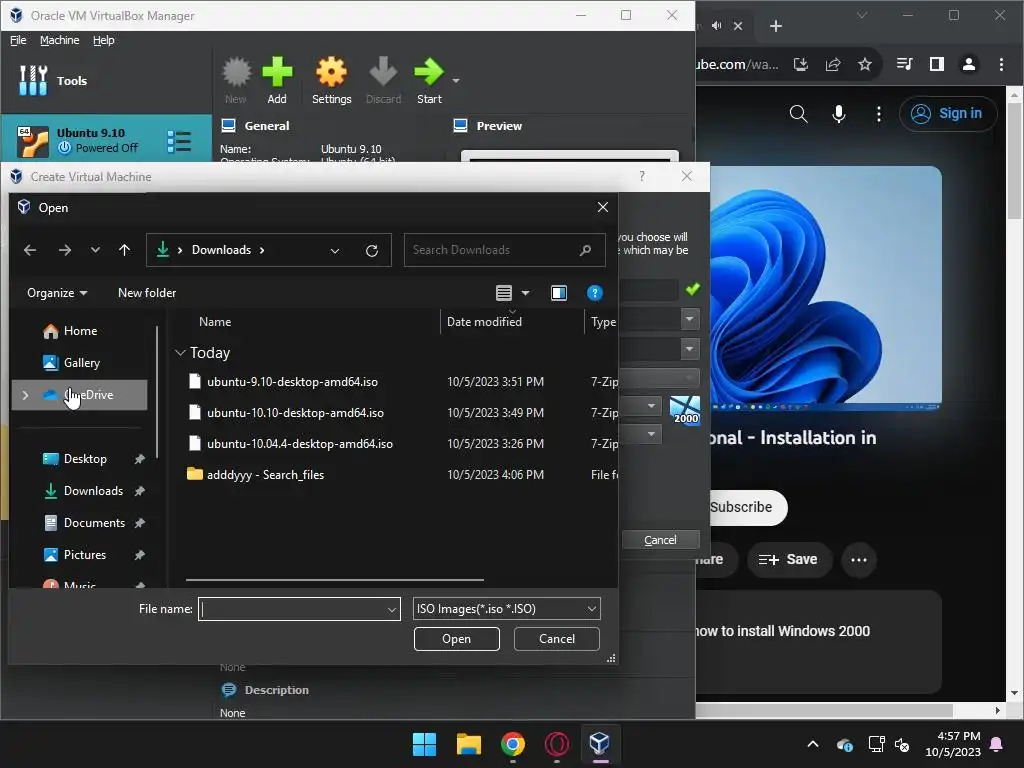This screenshot has height=768, width=1024.
Task: Collapse the Today file group
Action: coord(180,353)
